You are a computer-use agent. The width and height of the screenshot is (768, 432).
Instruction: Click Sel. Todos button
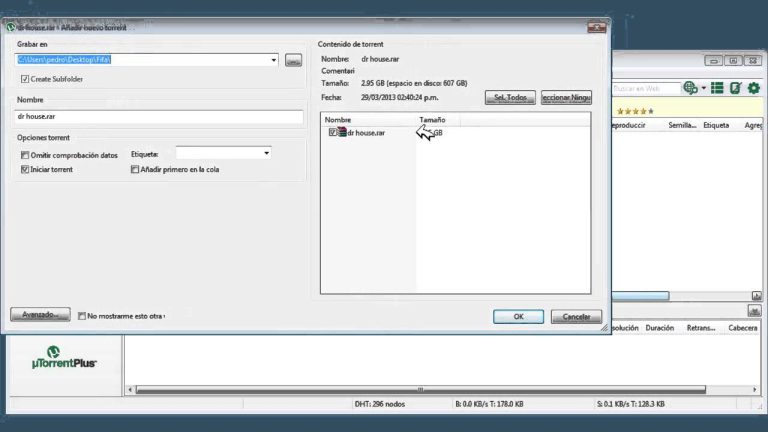tap(510, 97)
